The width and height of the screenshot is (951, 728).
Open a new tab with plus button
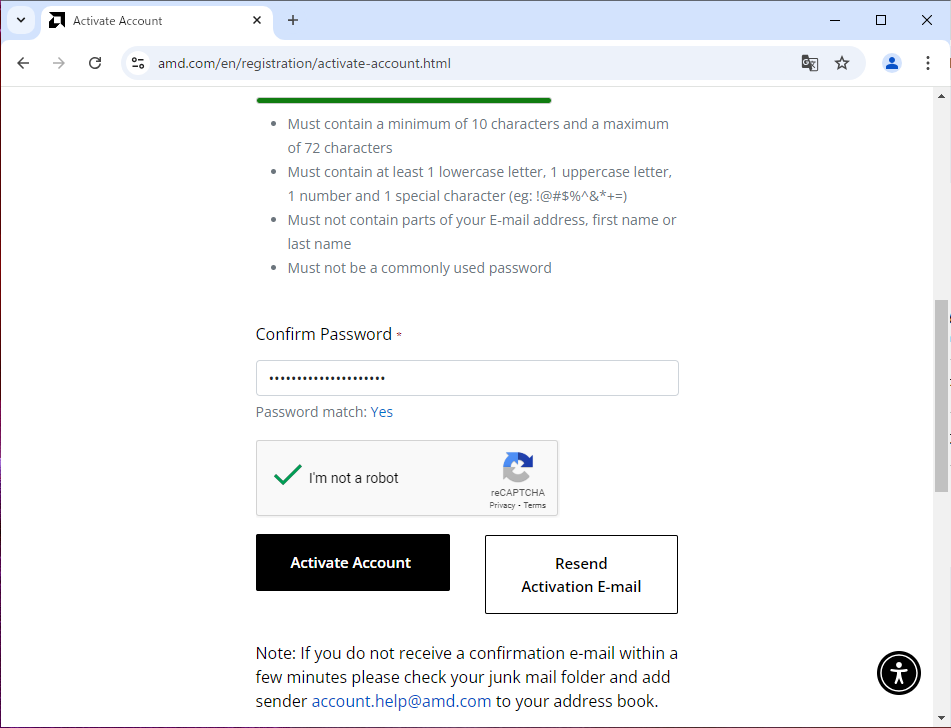coord(293,20)
